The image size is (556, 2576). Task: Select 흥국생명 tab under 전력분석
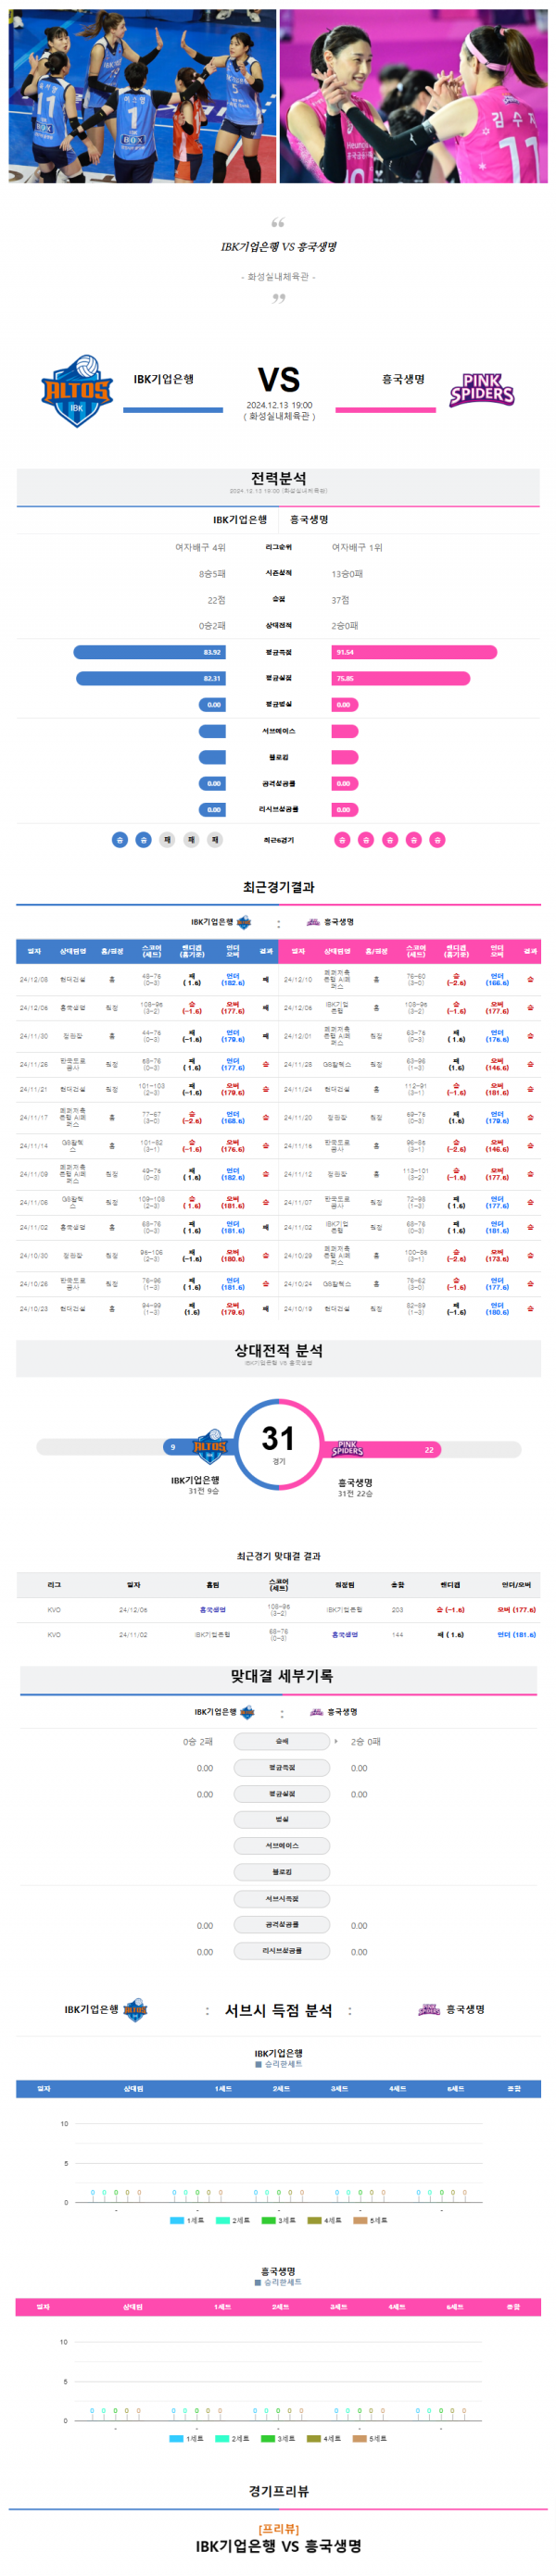(x=309, y=520)
